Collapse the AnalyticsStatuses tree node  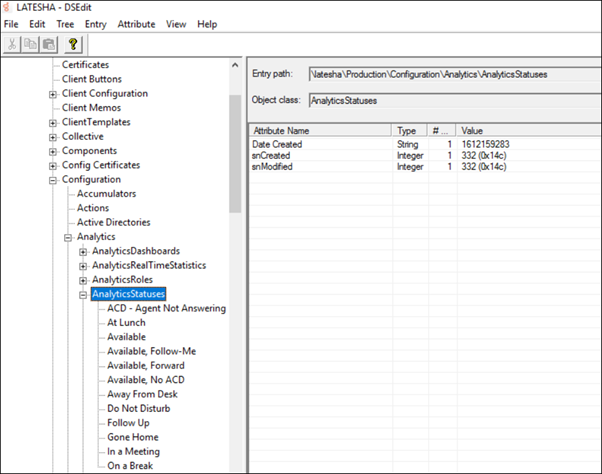pos(83,294)
